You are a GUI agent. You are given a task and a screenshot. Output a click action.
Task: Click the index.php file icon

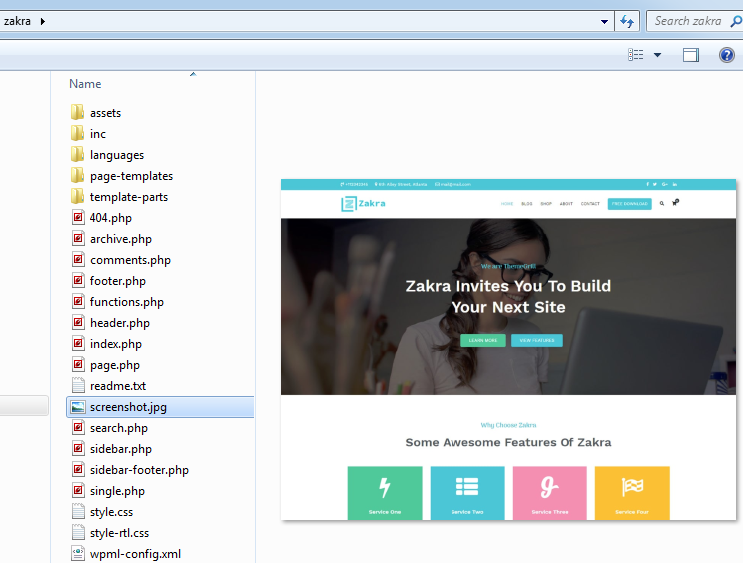[78, 344]
